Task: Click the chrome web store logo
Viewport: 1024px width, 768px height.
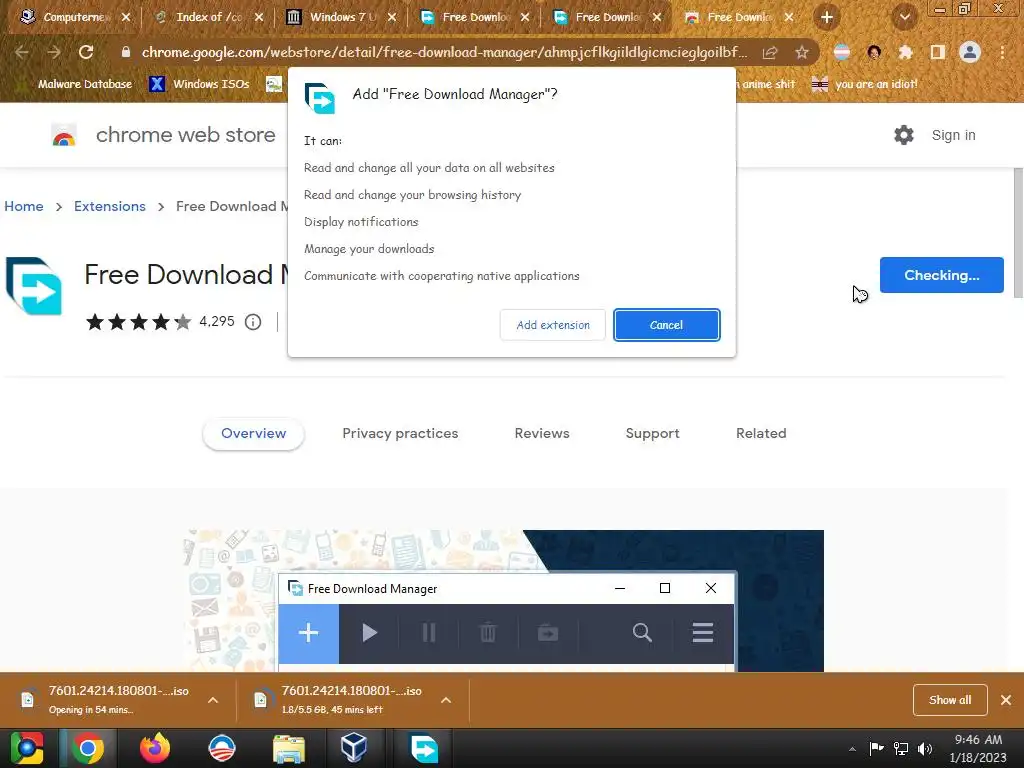Action: [163, 135]
